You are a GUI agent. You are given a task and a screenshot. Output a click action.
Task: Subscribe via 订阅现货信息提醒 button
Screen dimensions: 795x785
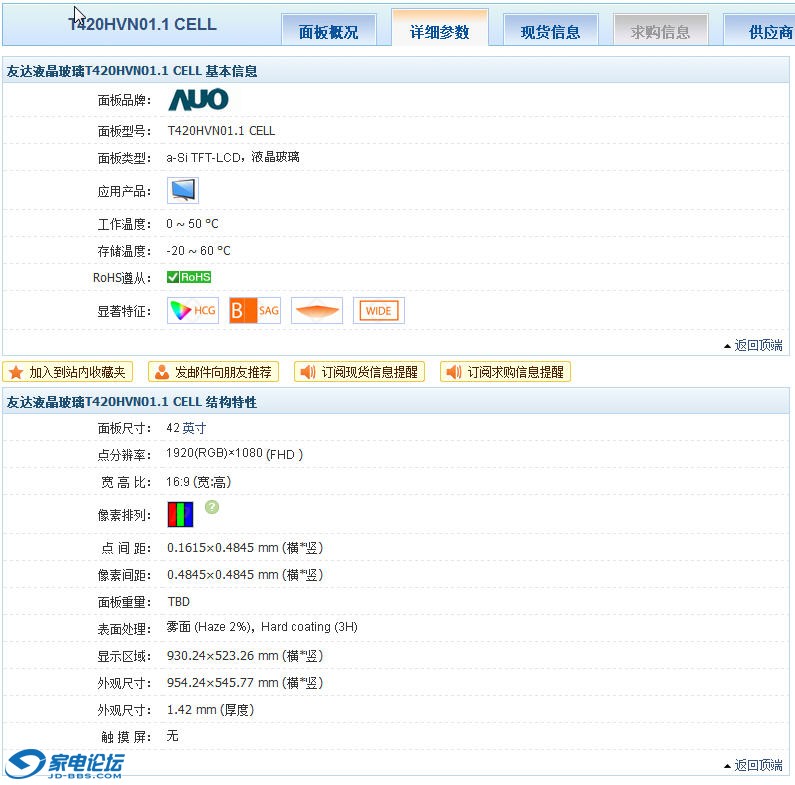point(360,372)
